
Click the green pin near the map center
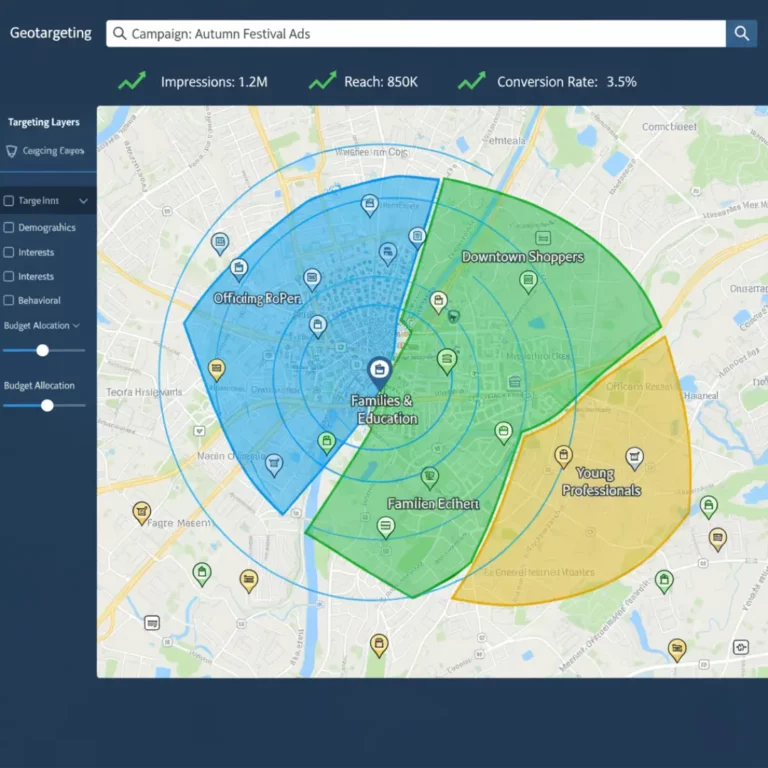pos(447,361)
